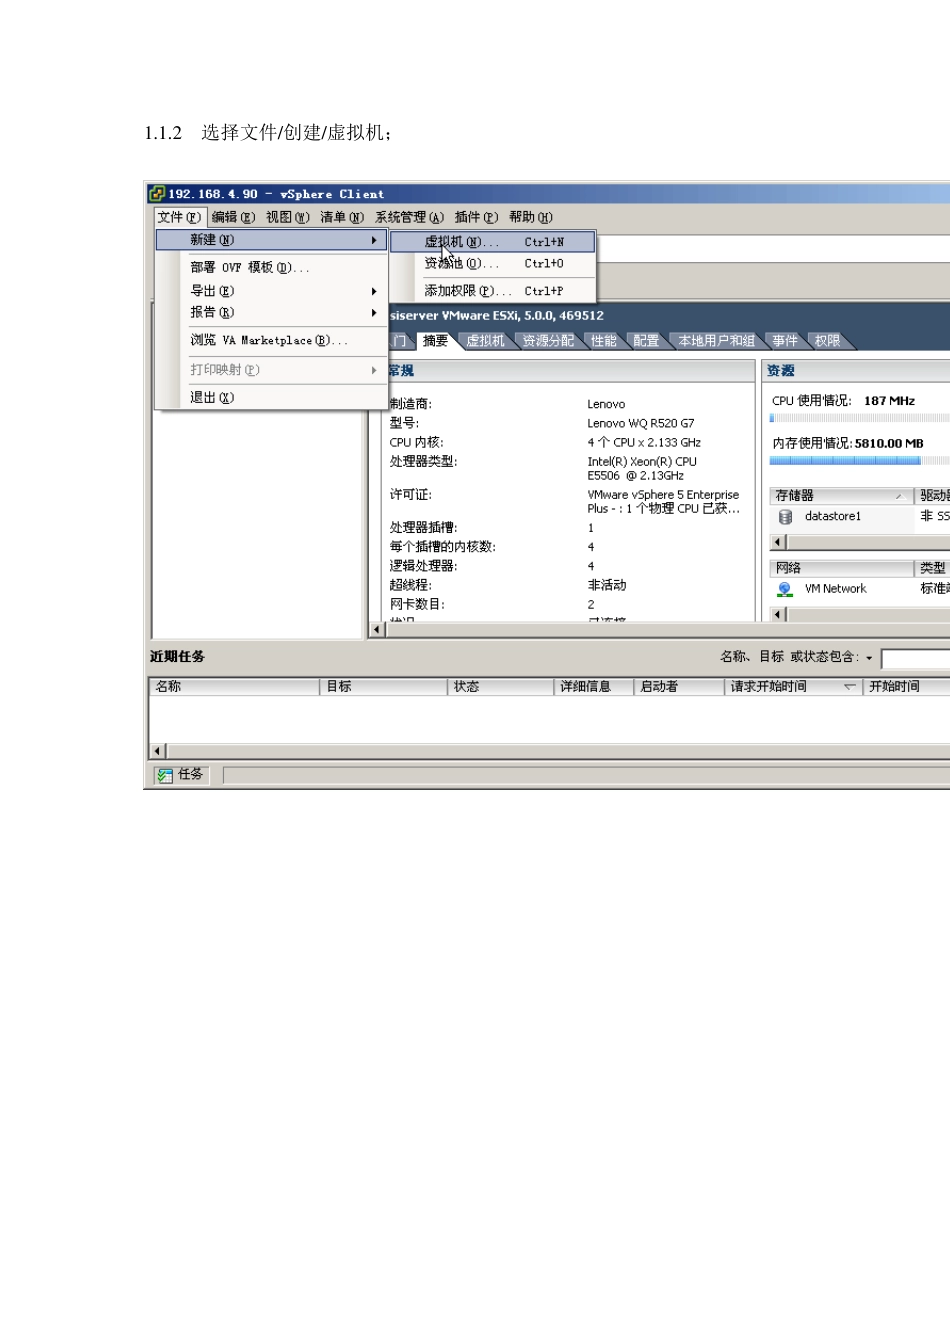Click recent tasks scrollbar left arrow

[x=158, y=751]
